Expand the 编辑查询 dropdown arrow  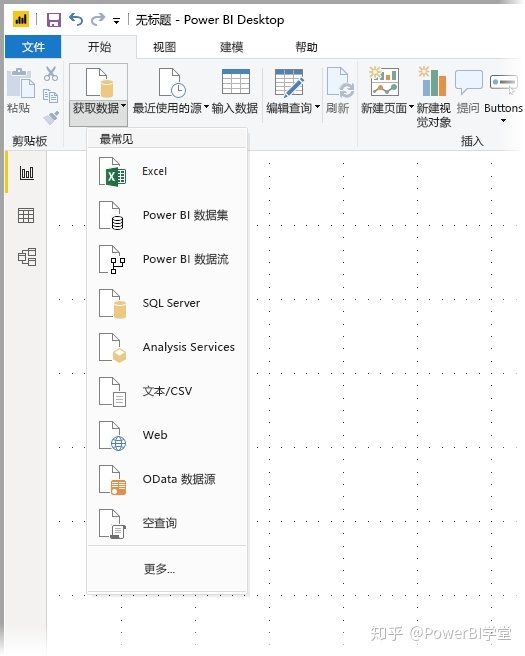(x=318, y=107)
